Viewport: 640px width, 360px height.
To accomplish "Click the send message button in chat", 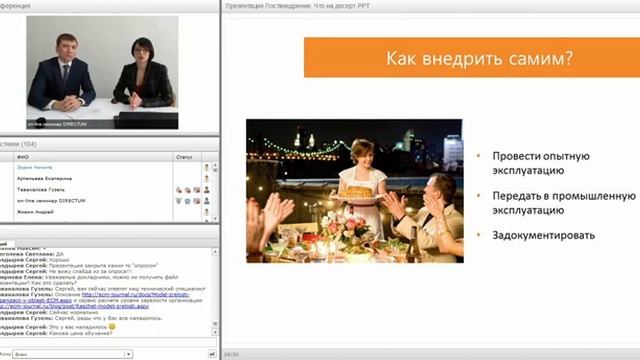I will (x=212, y=354).
